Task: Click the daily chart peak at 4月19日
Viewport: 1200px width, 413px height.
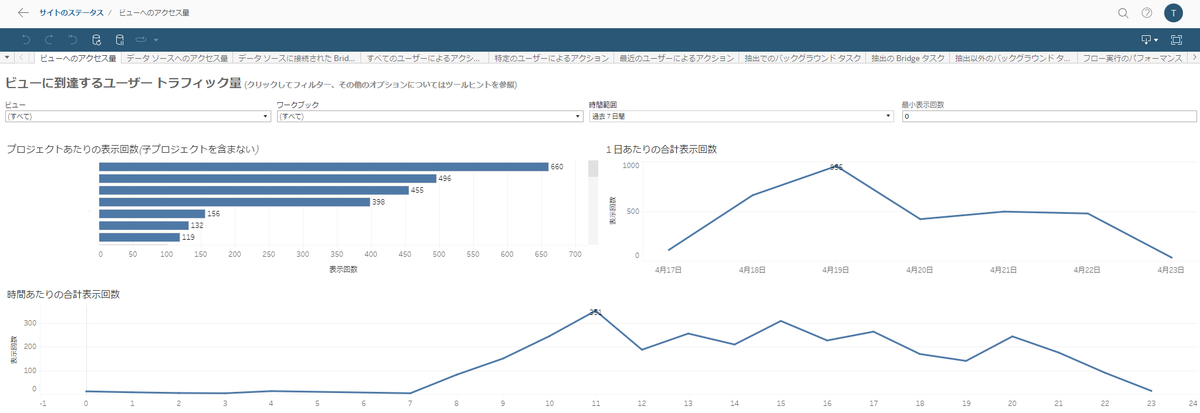Action: (x=836, y=167)
